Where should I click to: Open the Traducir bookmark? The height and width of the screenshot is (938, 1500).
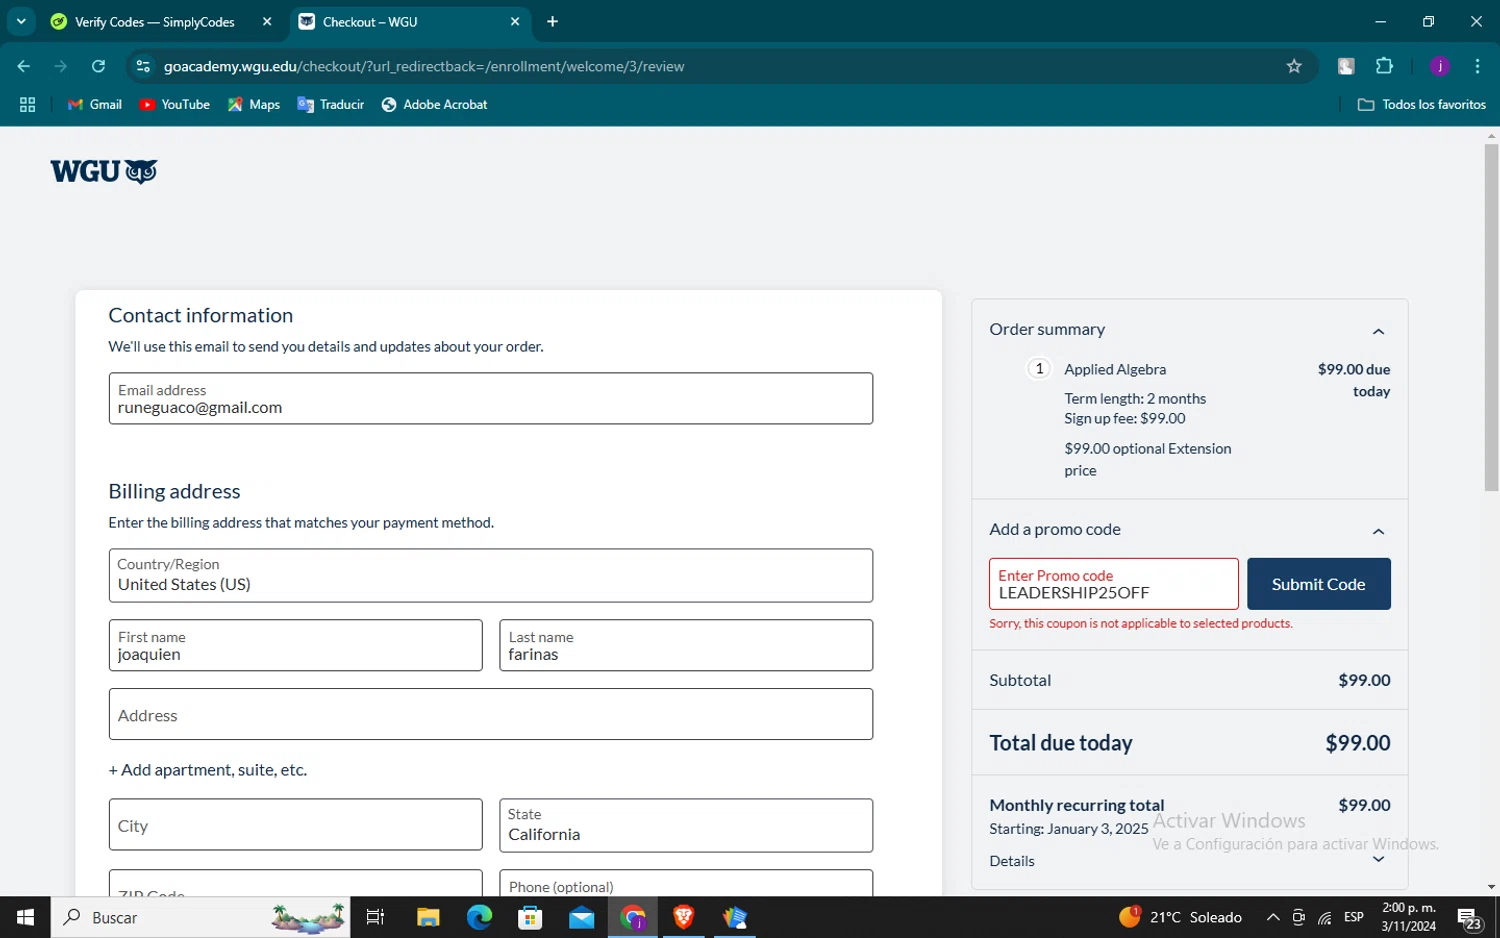coord(330,104)
